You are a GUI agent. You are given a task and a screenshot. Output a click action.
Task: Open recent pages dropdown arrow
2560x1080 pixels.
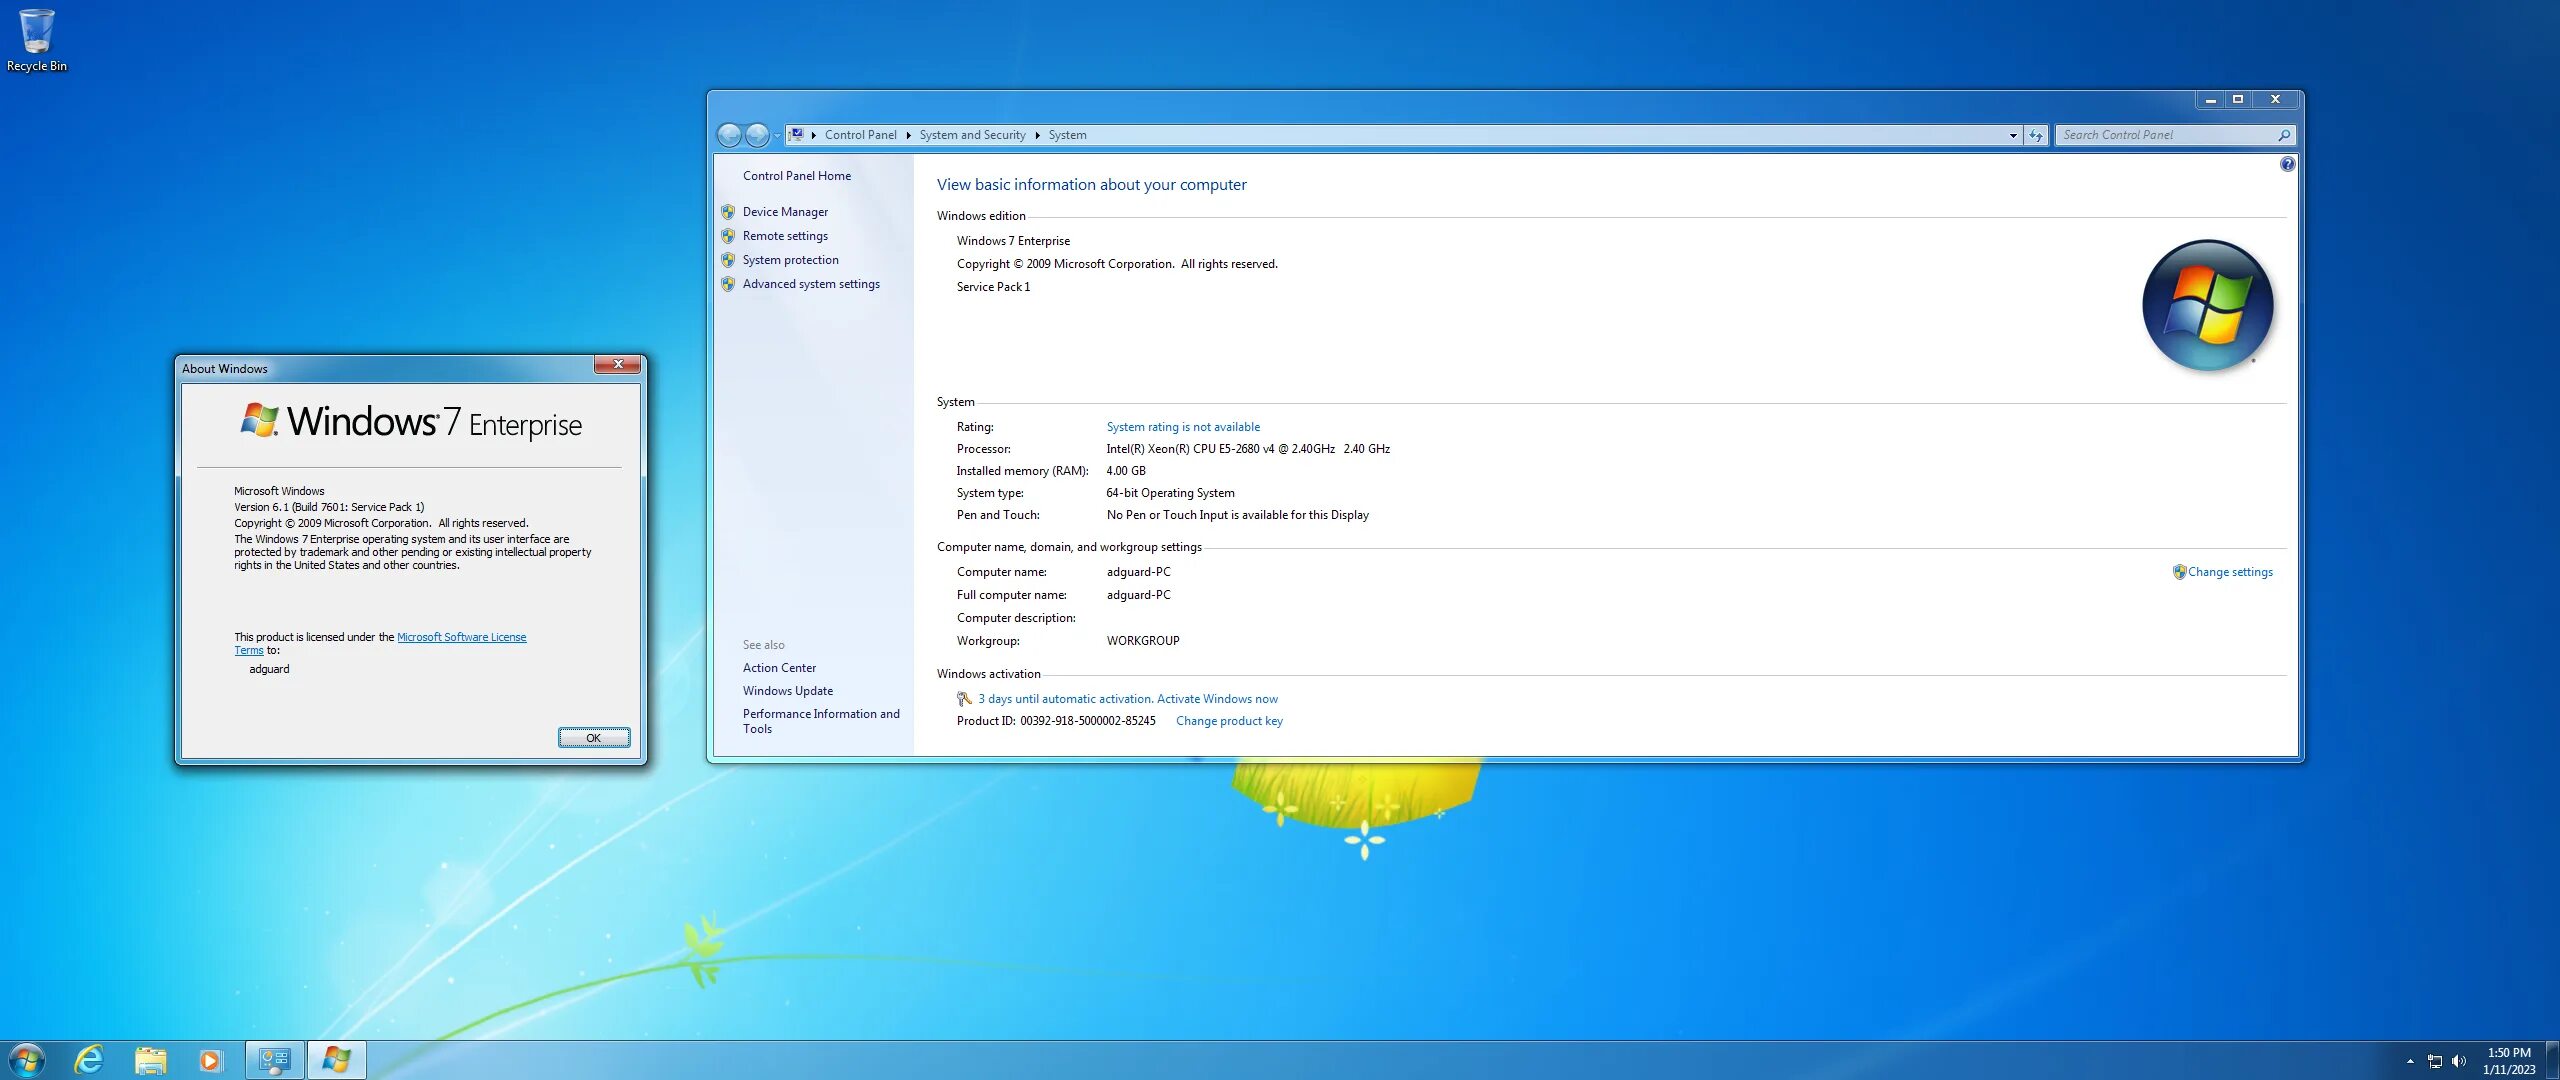pyautogui.click(x=777, y=136)
